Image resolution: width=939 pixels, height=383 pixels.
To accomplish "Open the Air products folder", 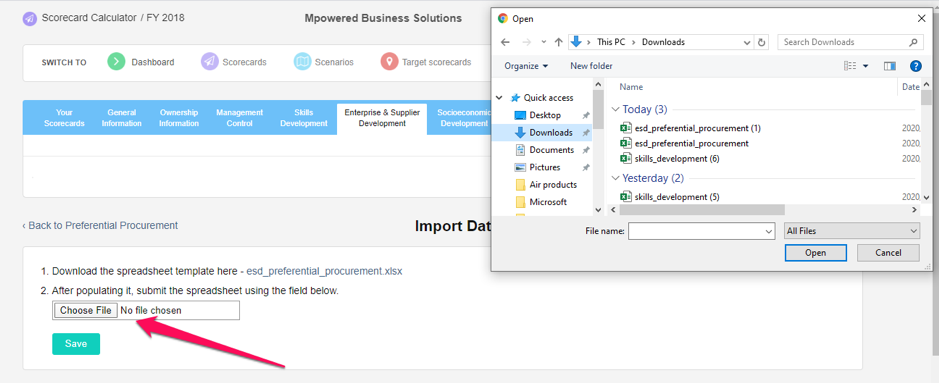I will [553, 184].
